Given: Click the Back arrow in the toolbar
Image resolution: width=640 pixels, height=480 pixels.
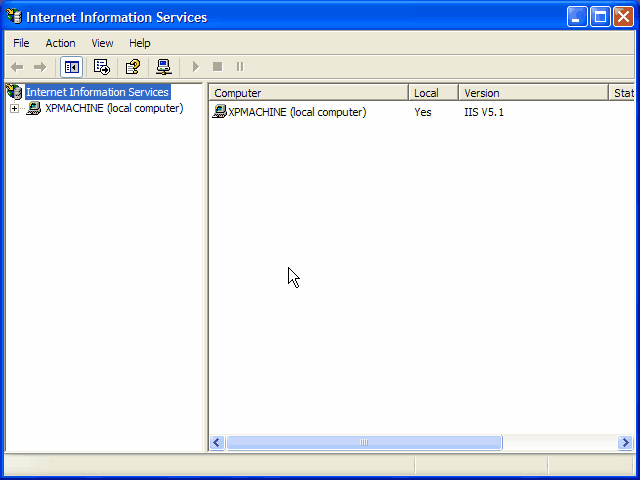Looking at the screenshot, I should (x=17, y=67).
